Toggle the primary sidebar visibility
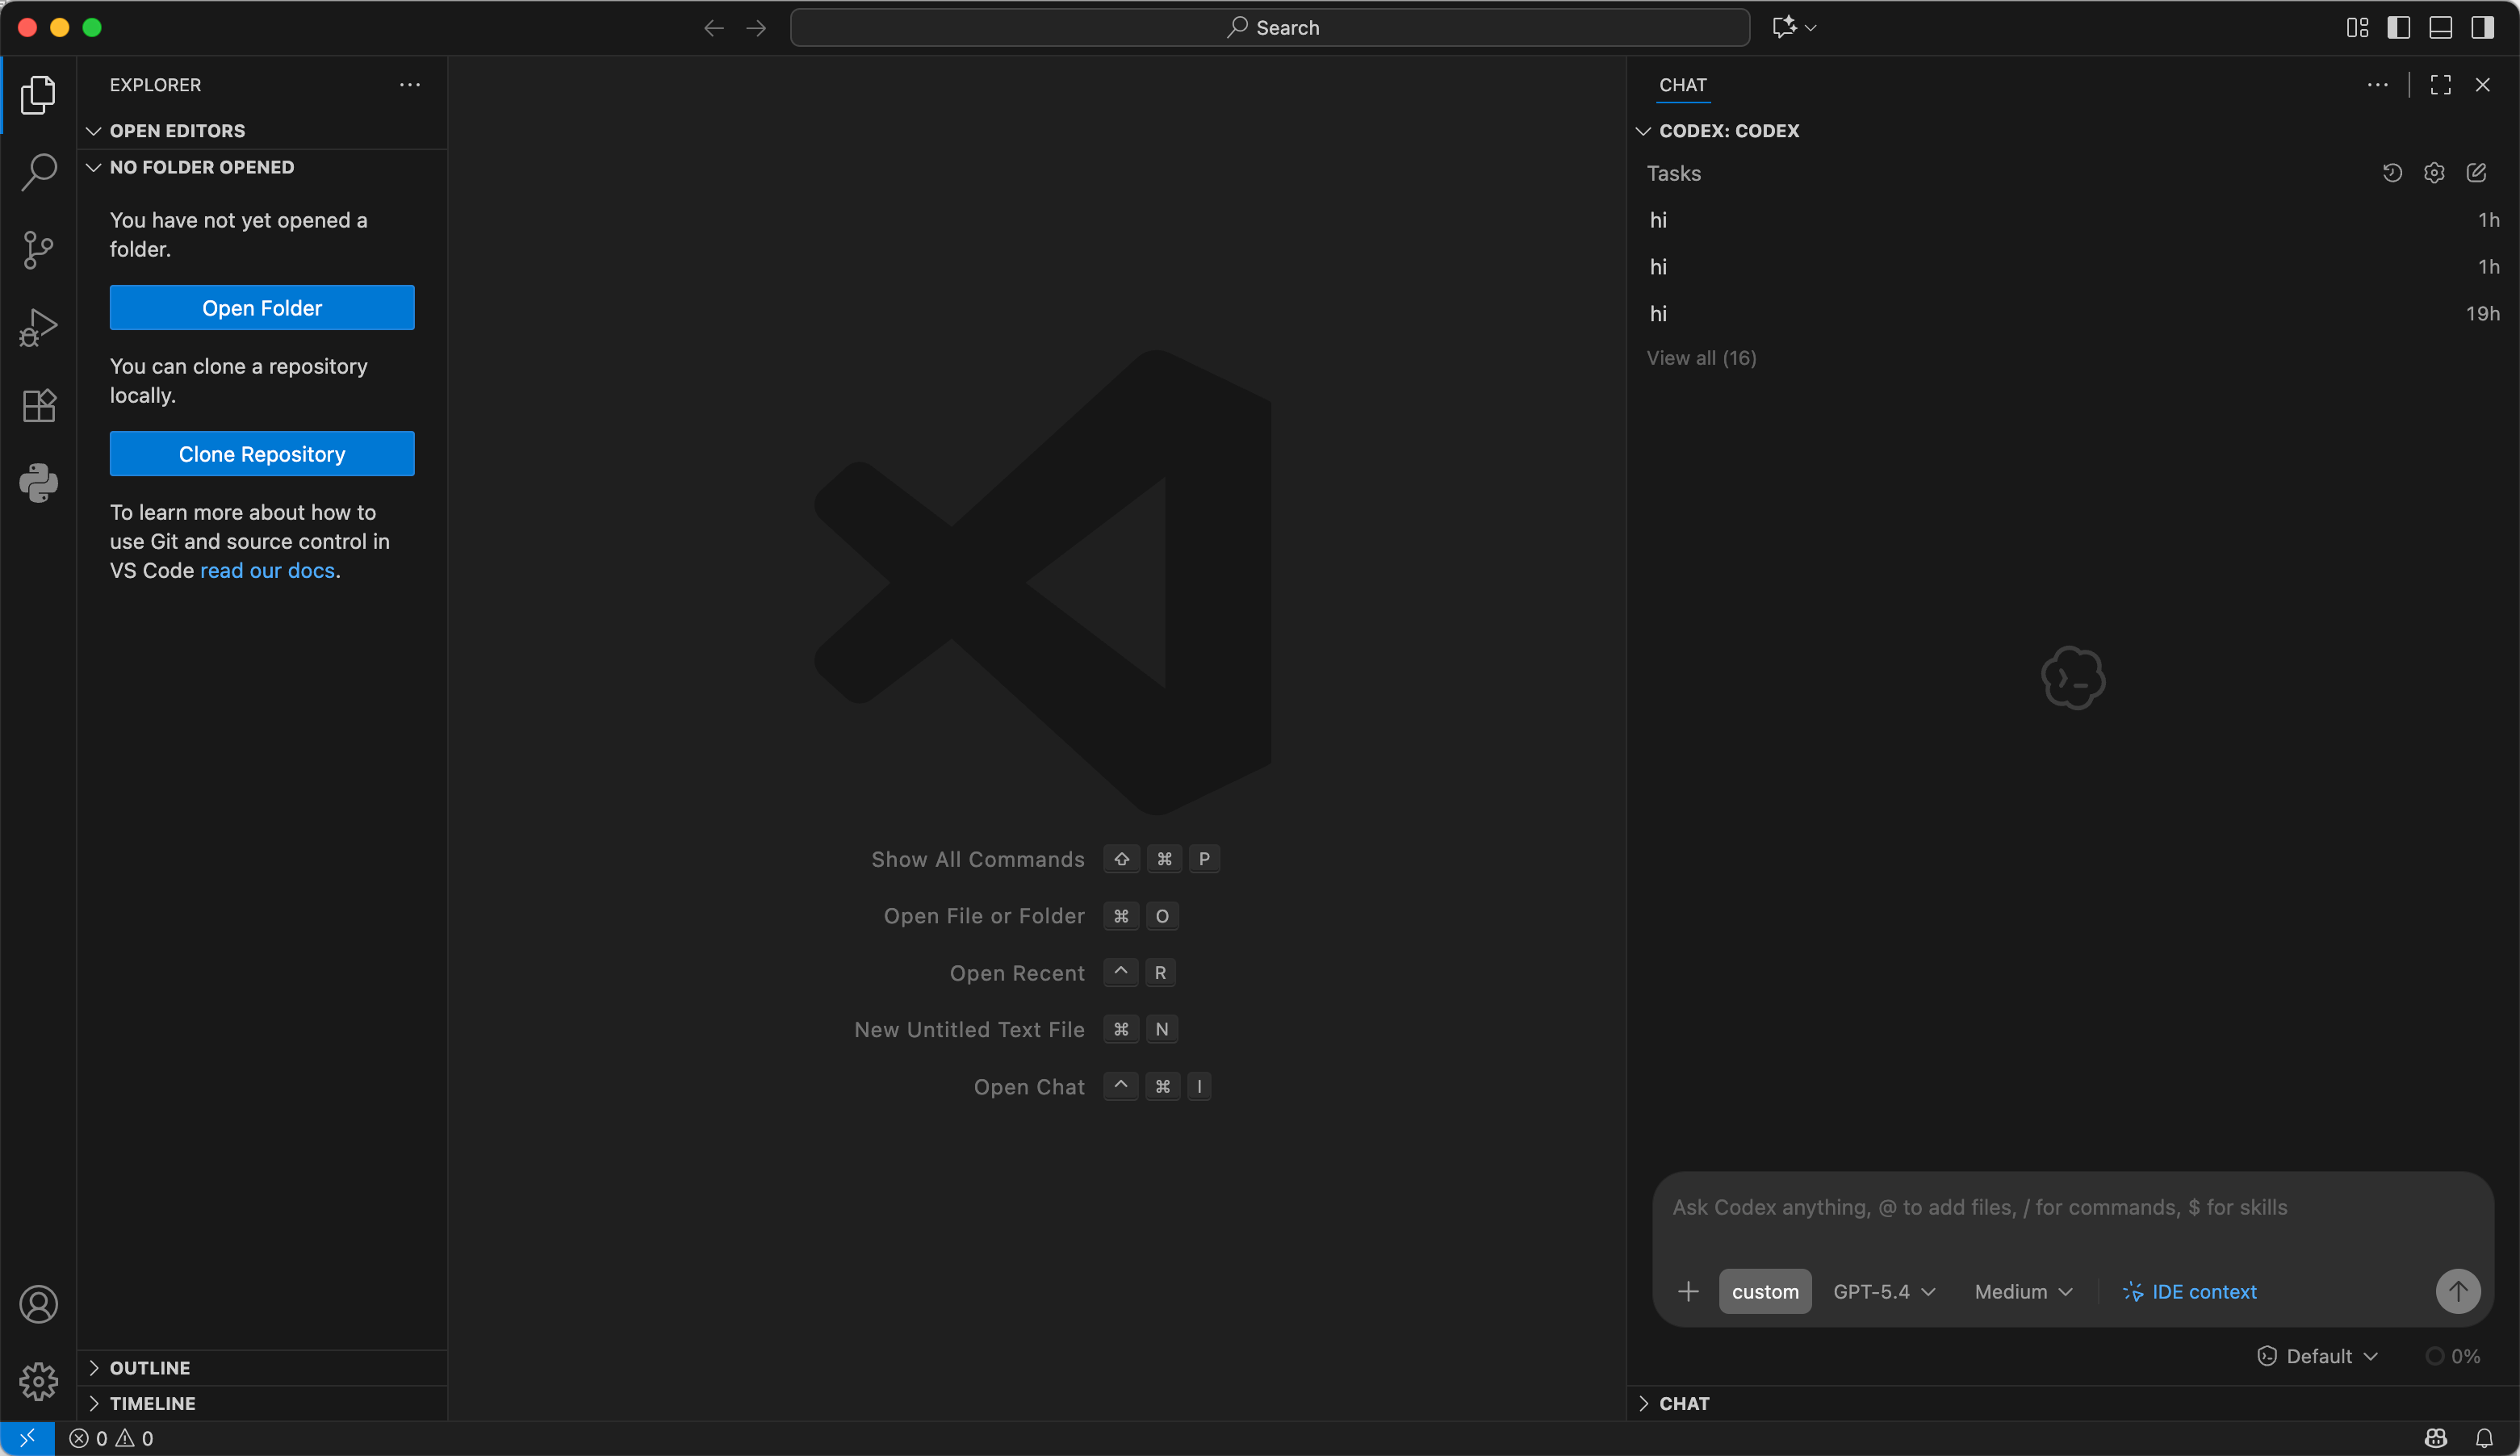The image size is (2520, 1456). 2399,27
